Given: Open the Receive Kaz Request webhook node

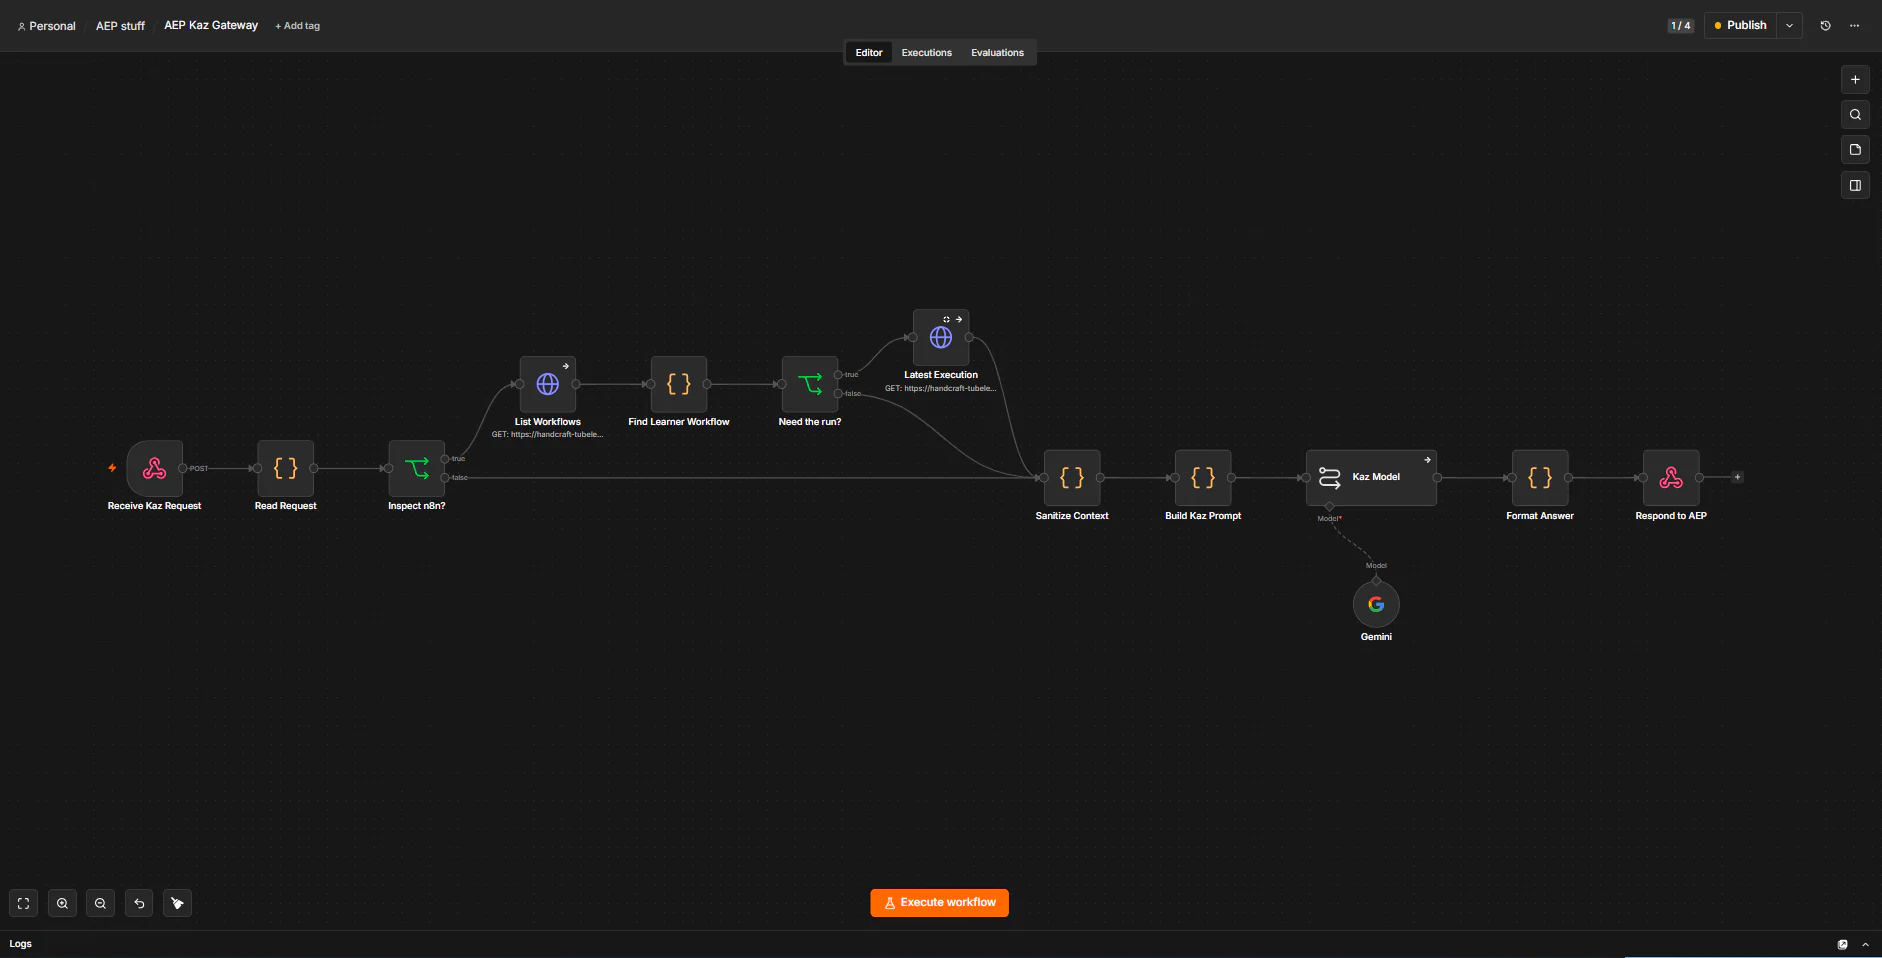Looking at the screenshot, I should [154, 468].
